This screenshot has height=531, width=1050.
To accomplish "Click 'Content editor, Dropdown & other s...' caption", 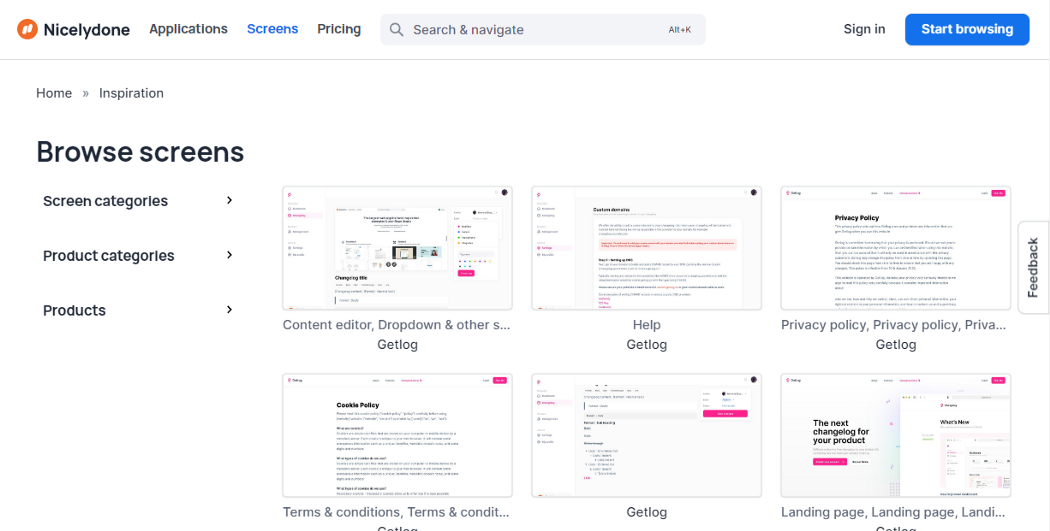I will tap(396, 325).
